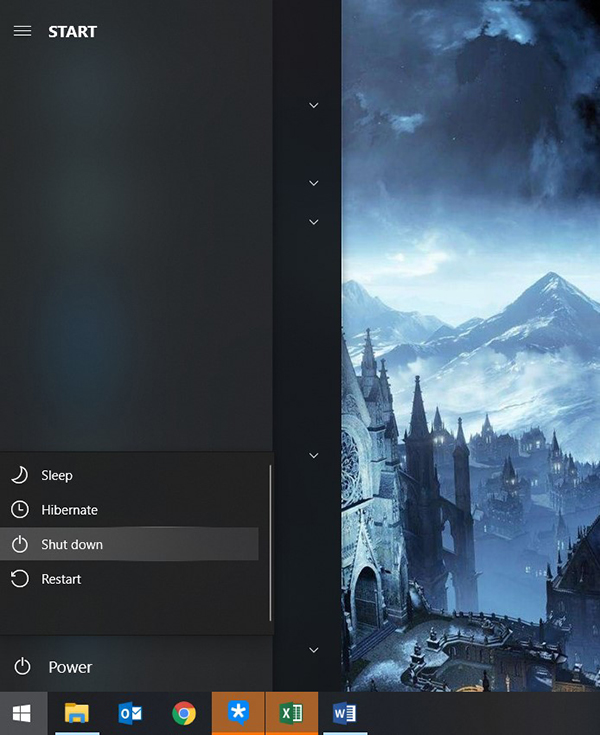Viewport: 600px width, 735px height.
Task: Open the hamburger menu next to START
Action: pos(22,31)
